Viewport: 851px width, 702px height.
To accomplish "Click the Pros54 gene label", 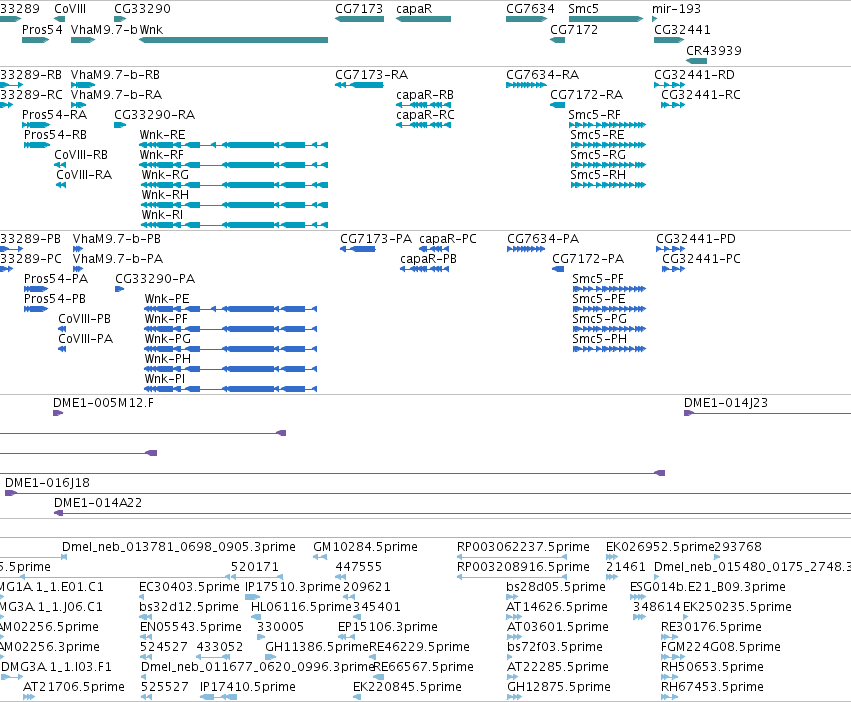I will pyautogui.click(x=42, y=29).
